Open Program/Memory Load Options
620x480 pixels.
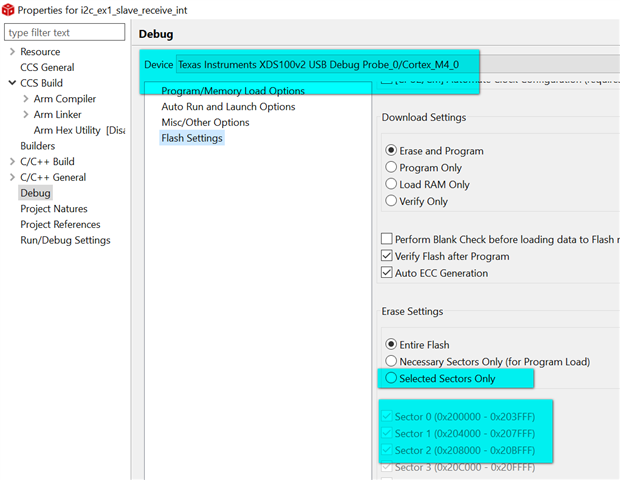click(233, 91)
